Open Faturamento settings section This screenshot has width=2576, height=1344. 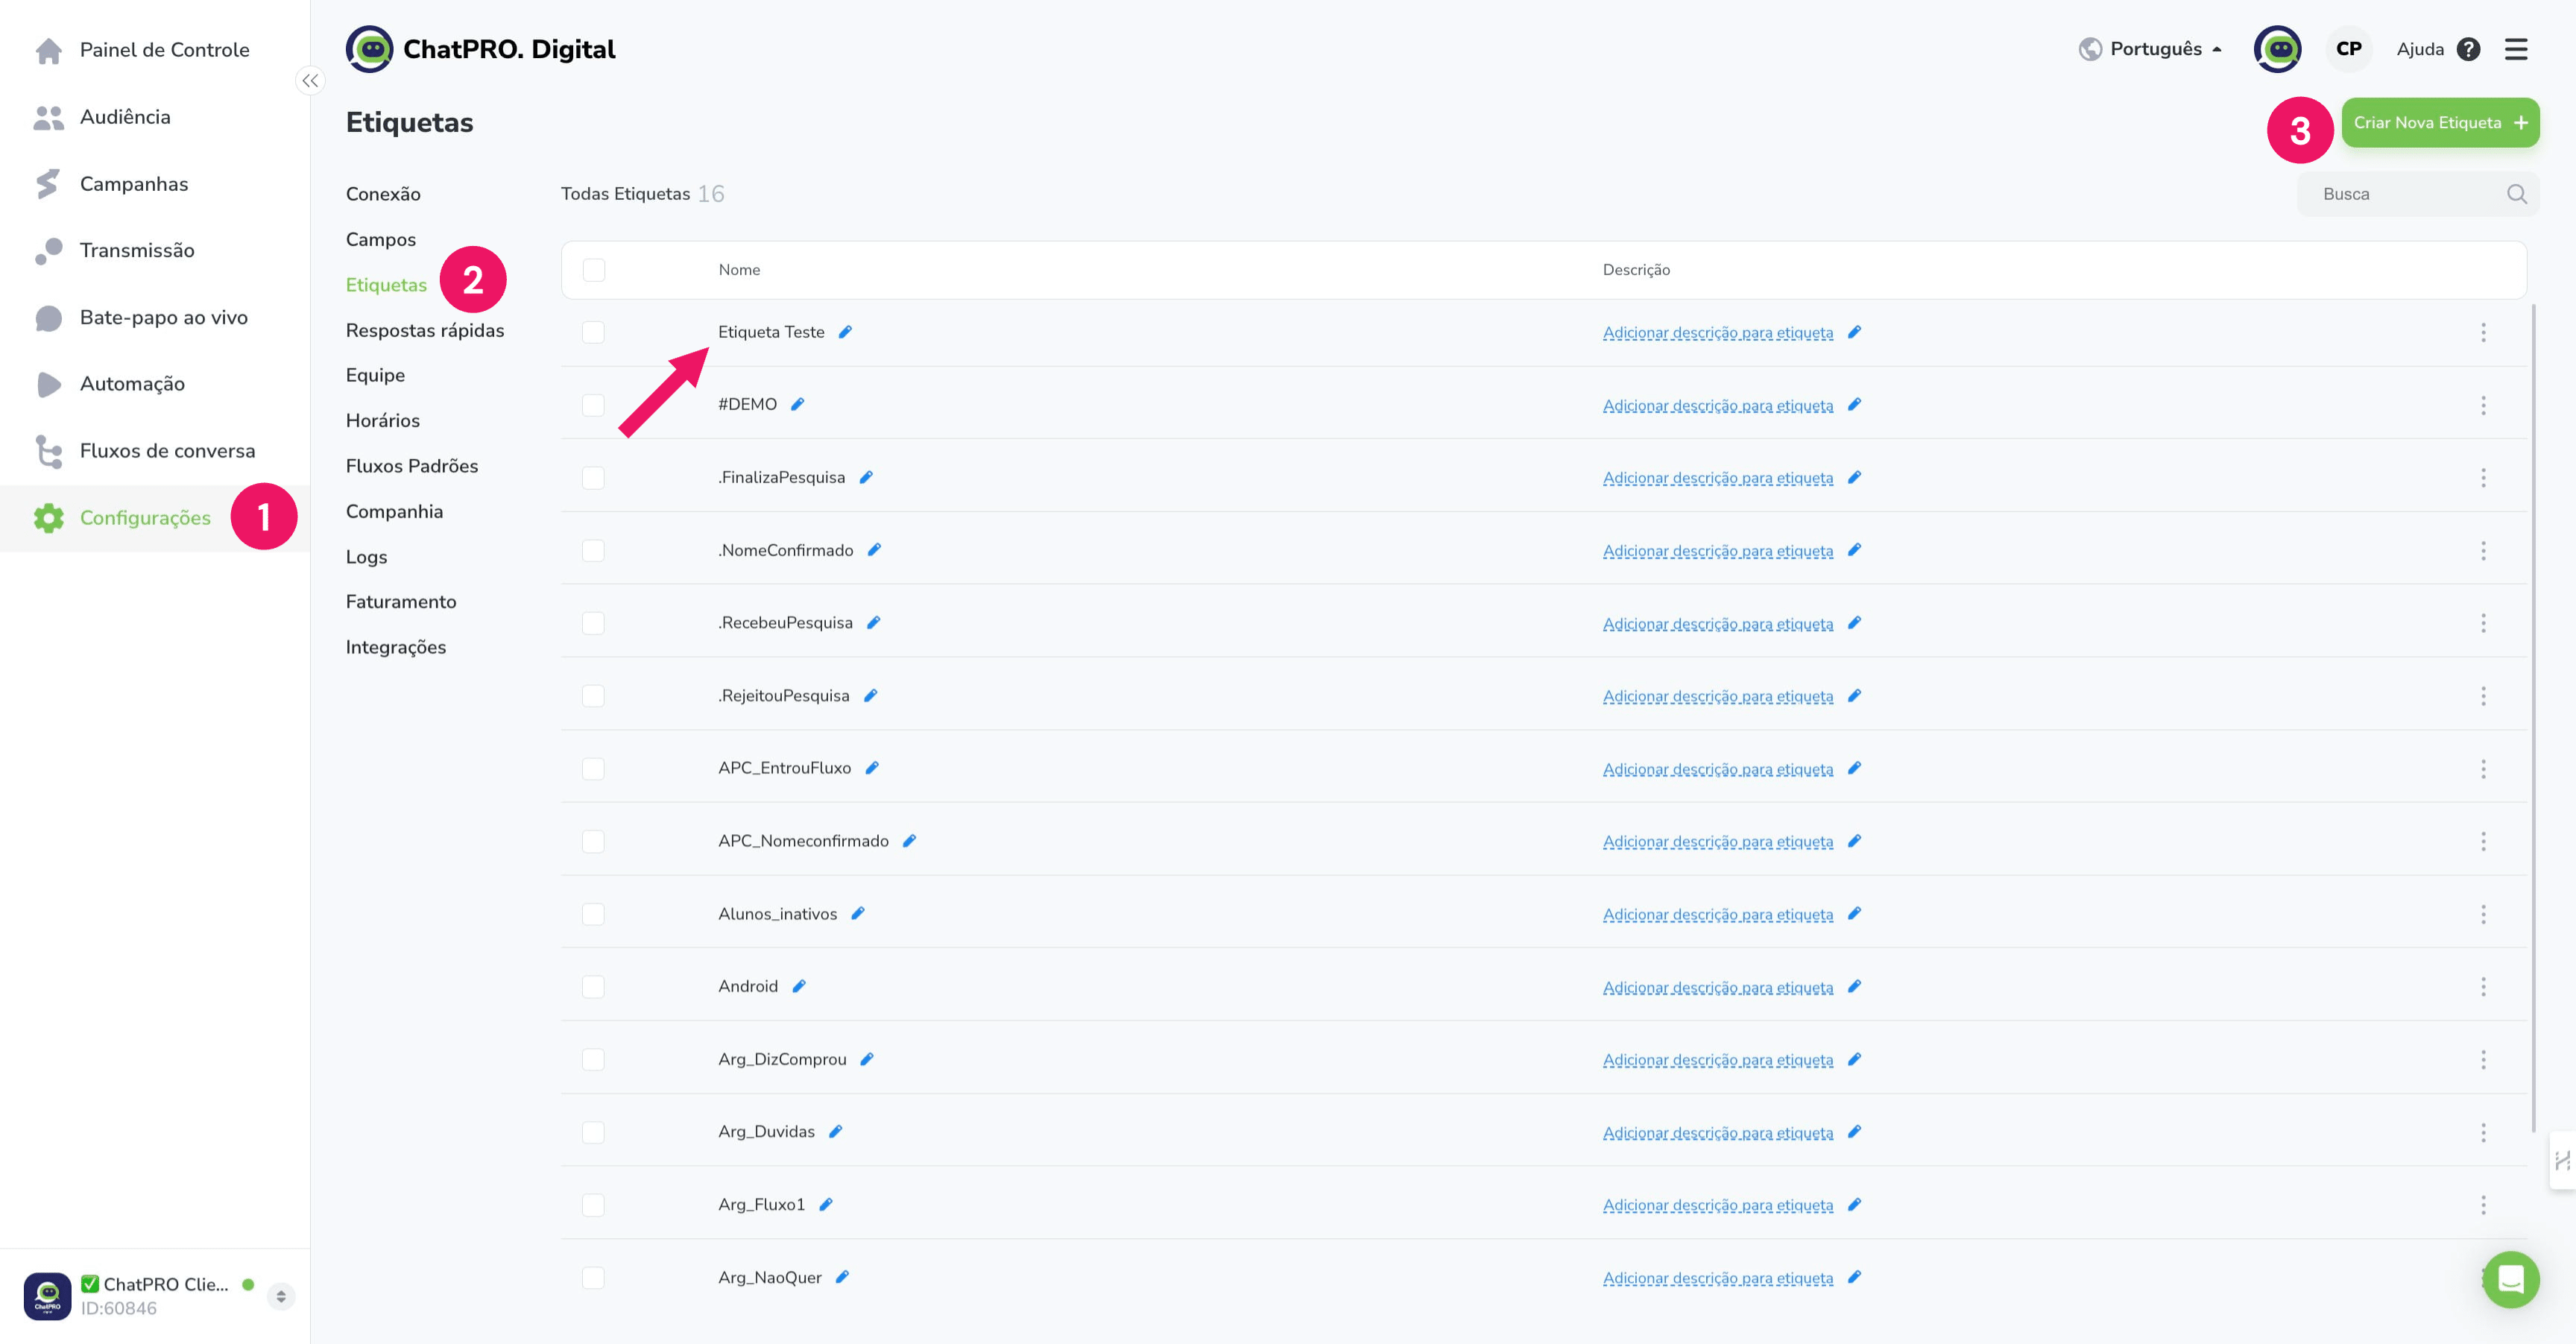pyautogui.click(x=401, y=602)
